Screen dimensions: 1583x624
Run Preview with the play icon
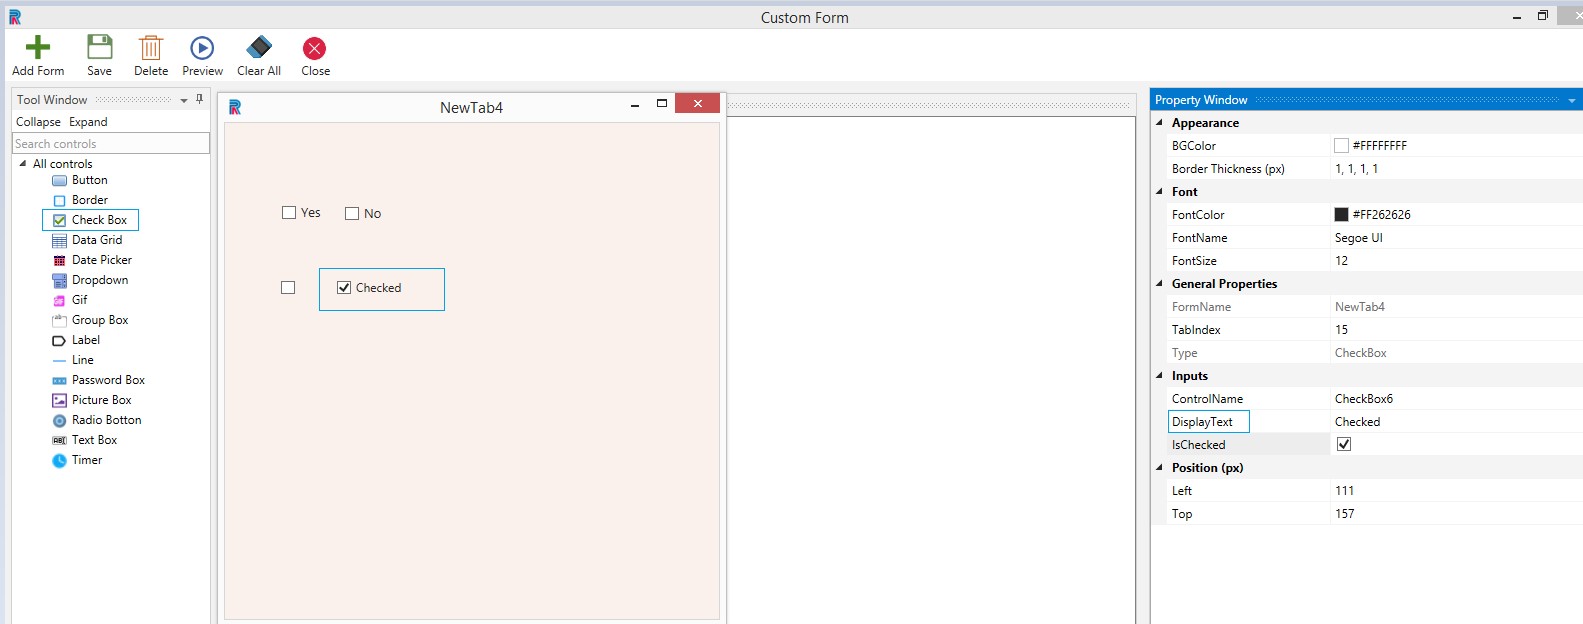coord(202,48)
